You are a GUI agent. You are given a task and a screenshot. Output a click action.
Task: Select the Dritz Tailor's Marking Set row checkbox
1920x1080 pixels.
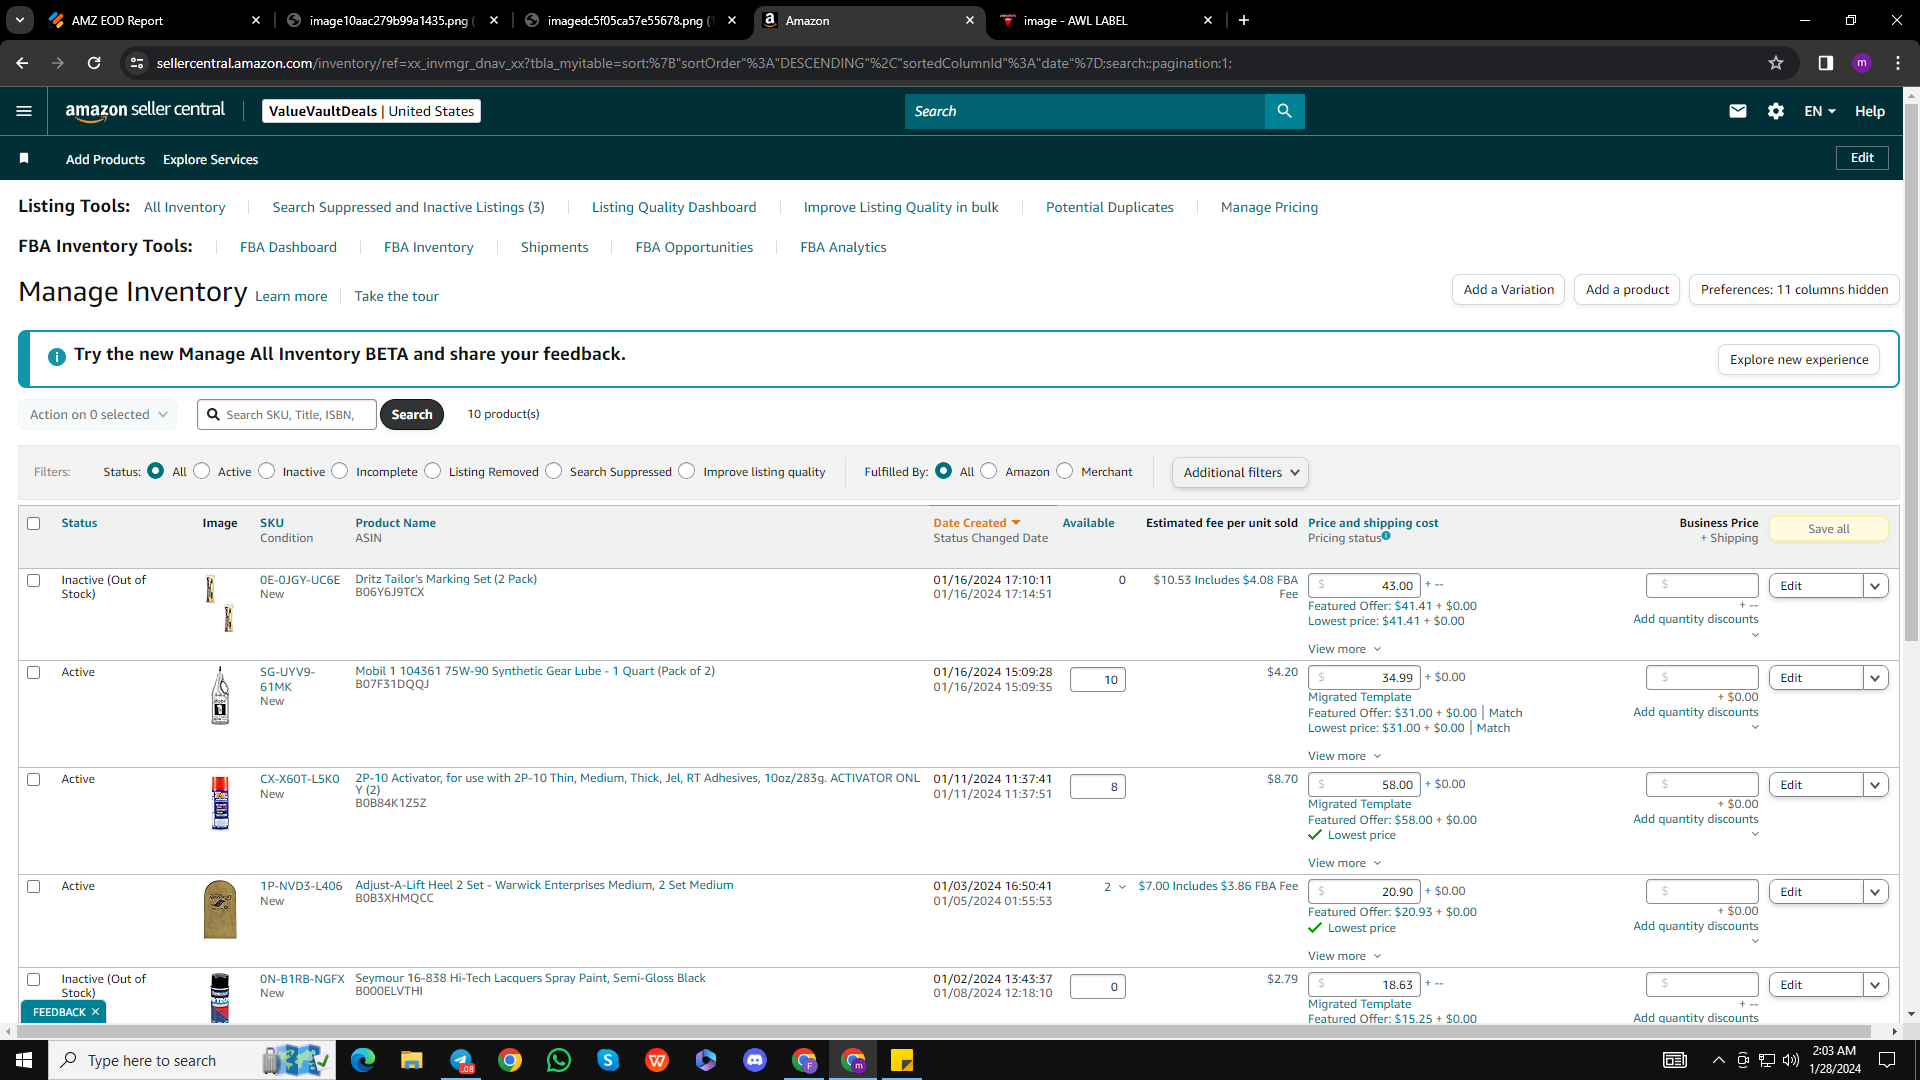click(34, 580)
